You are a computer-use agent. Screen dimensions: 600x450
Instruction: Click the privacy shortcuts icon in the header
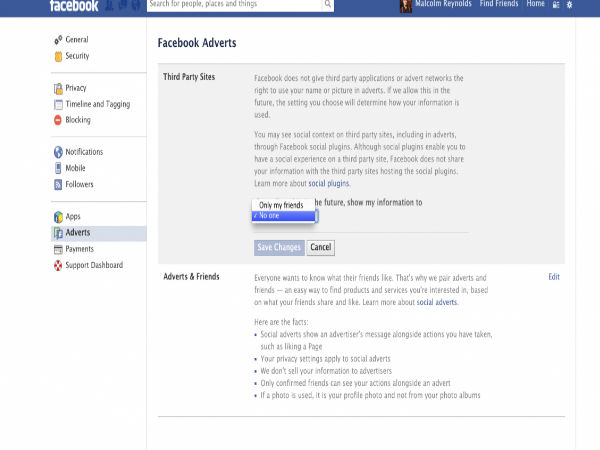tap(556, 5)
